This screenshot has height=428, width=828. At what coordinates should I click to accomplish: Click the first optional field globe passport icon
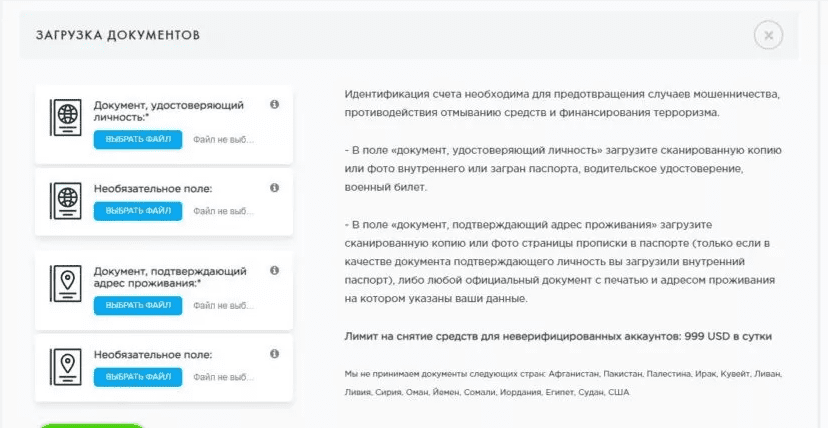pyautogui.click(x=65, y=201)
